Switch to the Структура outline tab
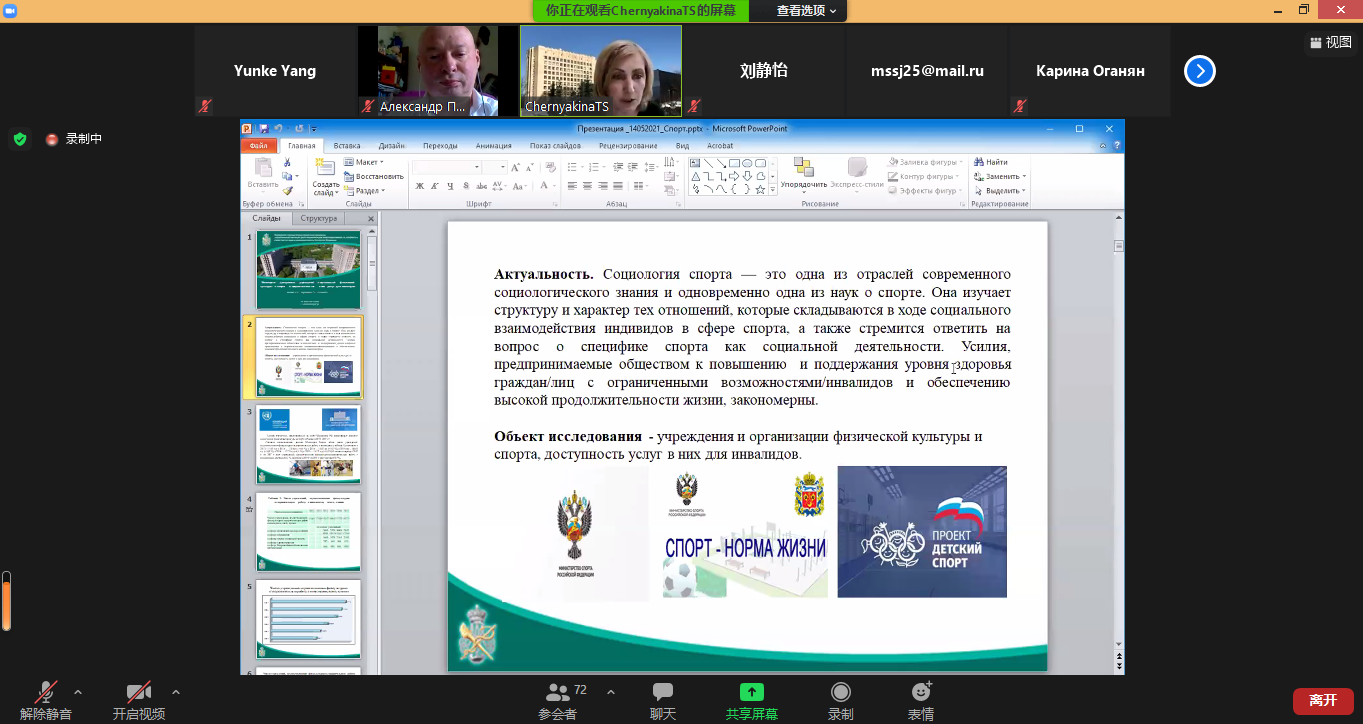Screen dimensions: 1363x724 pos(319,218)
